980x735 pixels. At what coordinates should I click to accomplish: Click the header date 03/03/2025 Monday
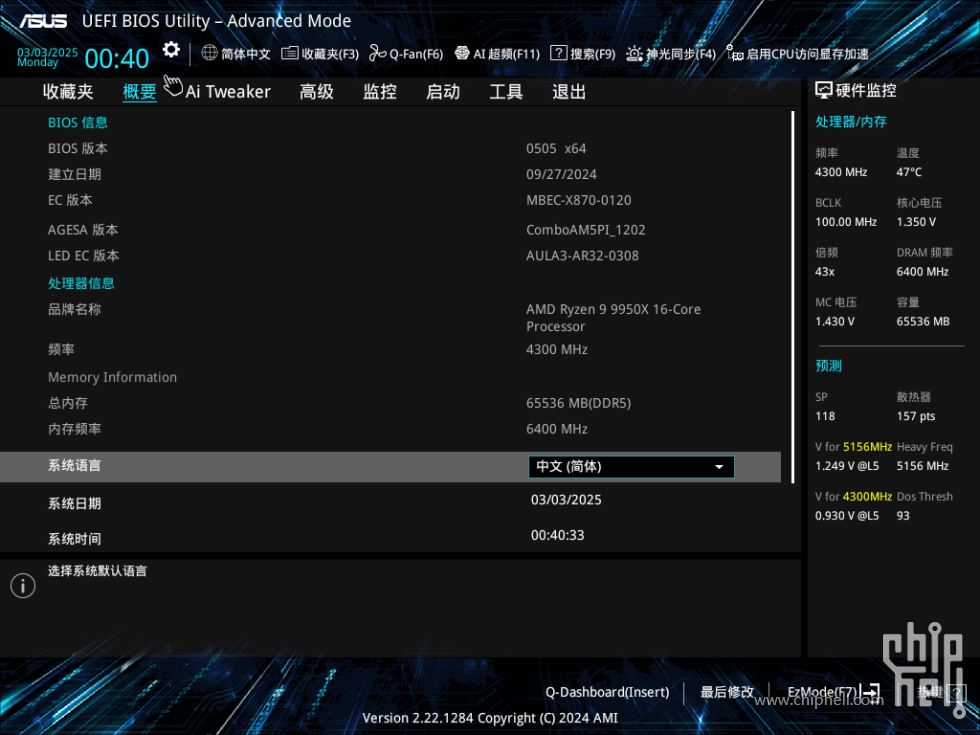[x=48, y=57]
